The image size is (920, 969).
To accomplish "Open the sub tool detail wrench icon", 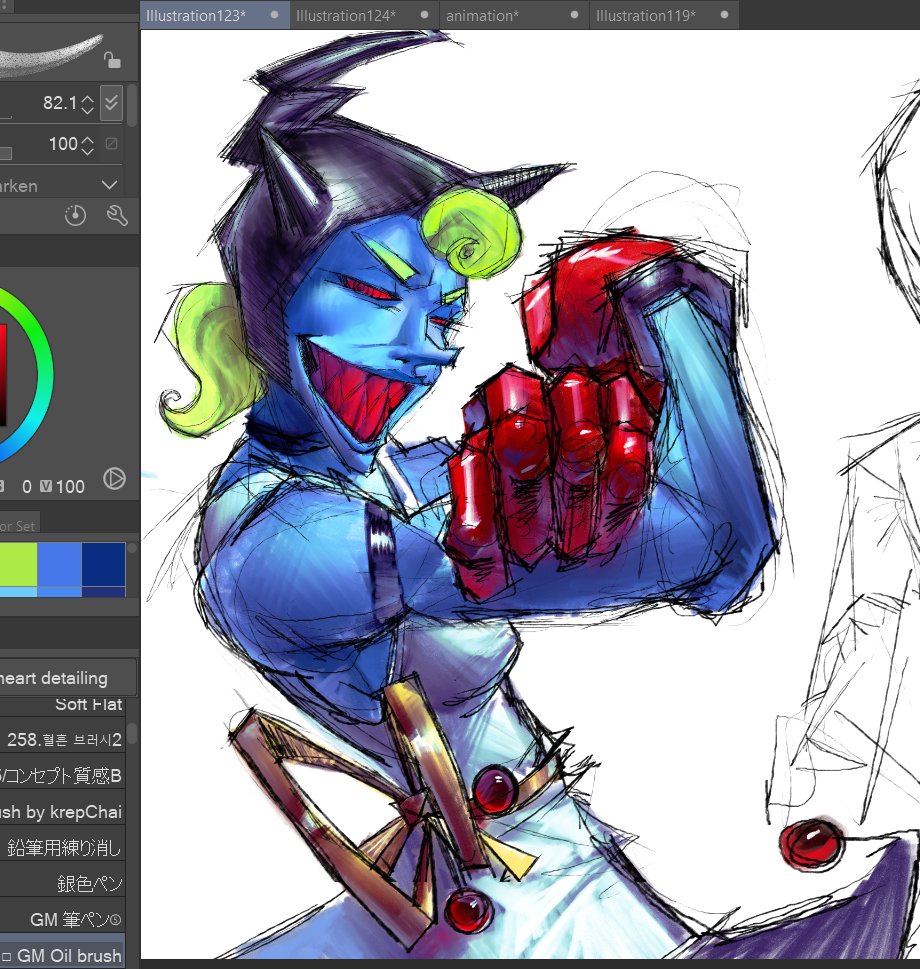I will (x=117, y=215).
